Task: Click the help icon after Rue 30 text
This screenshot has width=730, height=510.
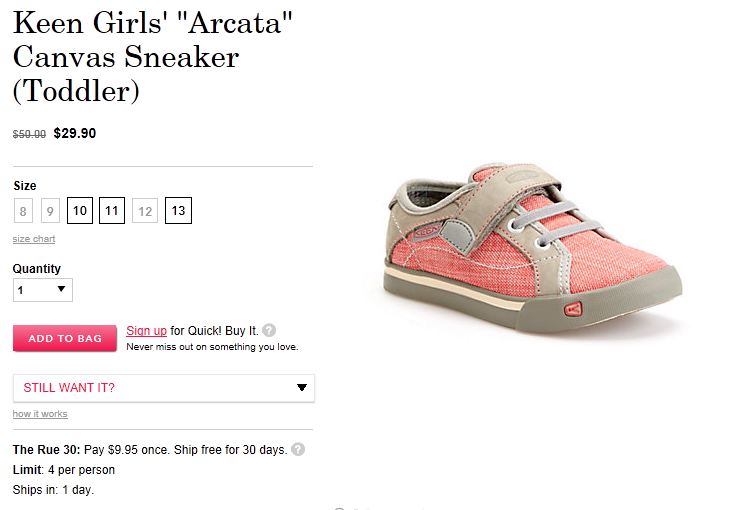Action: [x=298, y=450]
